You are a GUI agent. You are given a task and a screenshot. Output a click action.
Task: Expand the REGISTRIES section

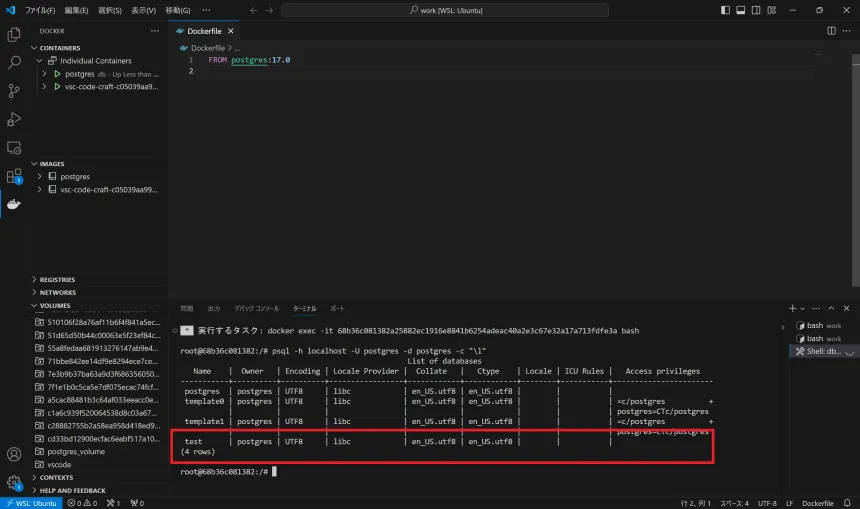click(57, 280)
